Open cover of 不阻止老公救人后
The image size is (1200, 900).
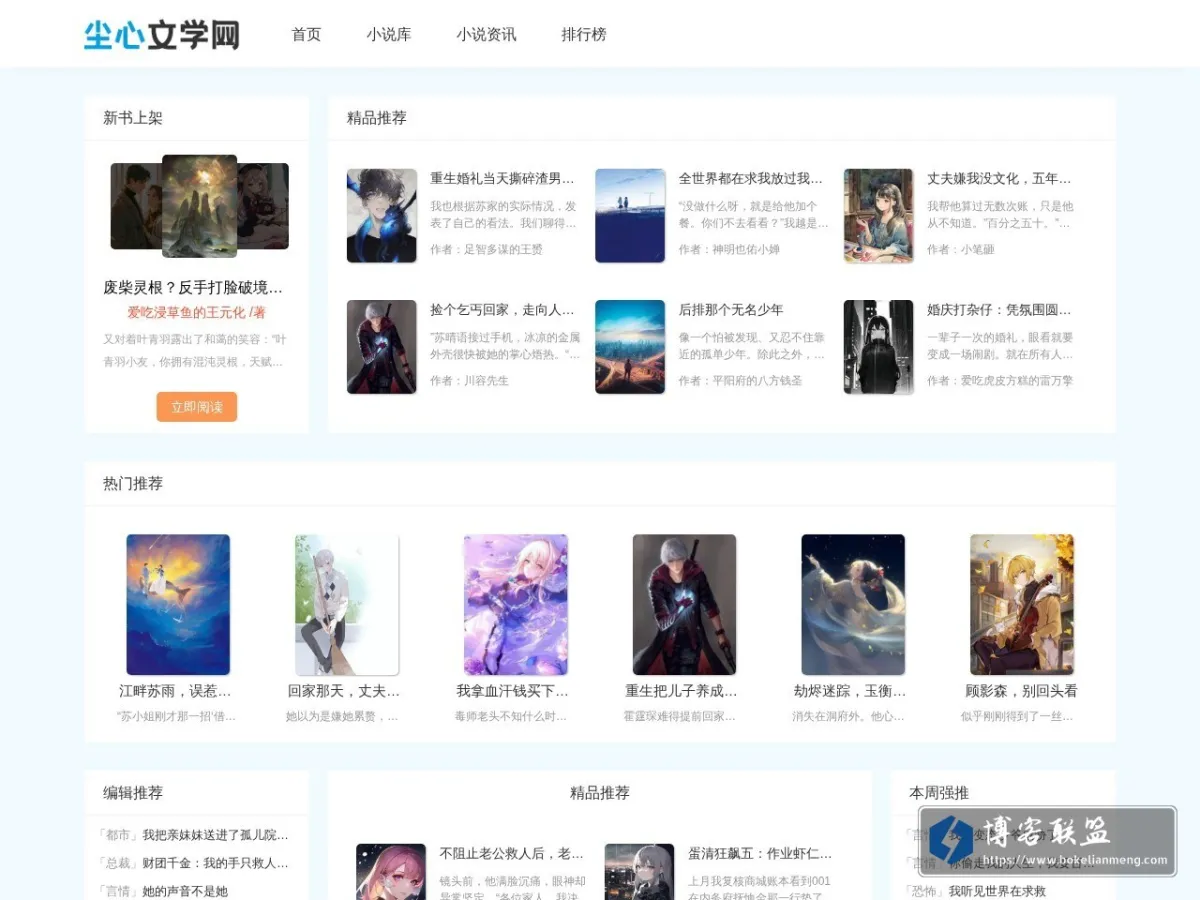pos(391,872)
